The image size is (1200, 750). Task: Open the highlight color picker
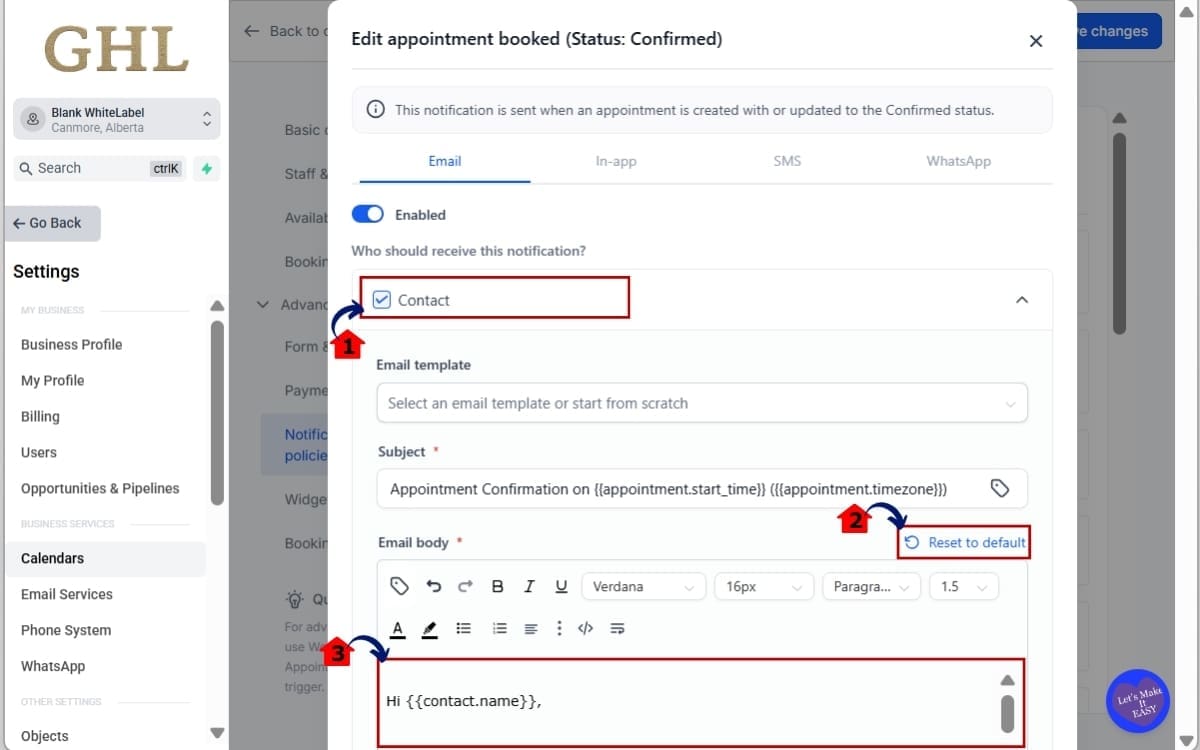(x=430, y=629)
